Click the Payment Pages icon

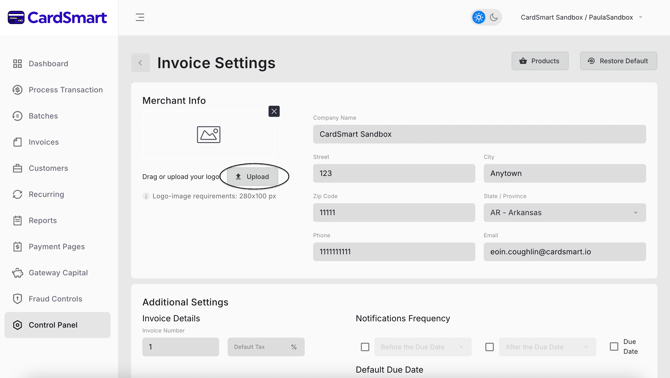[x=18, y=246]
